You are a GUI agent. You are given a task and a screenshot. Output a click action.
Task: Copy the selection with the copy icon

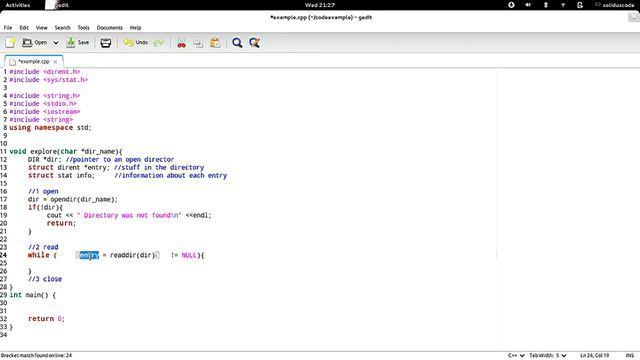[x=198, y=42]
